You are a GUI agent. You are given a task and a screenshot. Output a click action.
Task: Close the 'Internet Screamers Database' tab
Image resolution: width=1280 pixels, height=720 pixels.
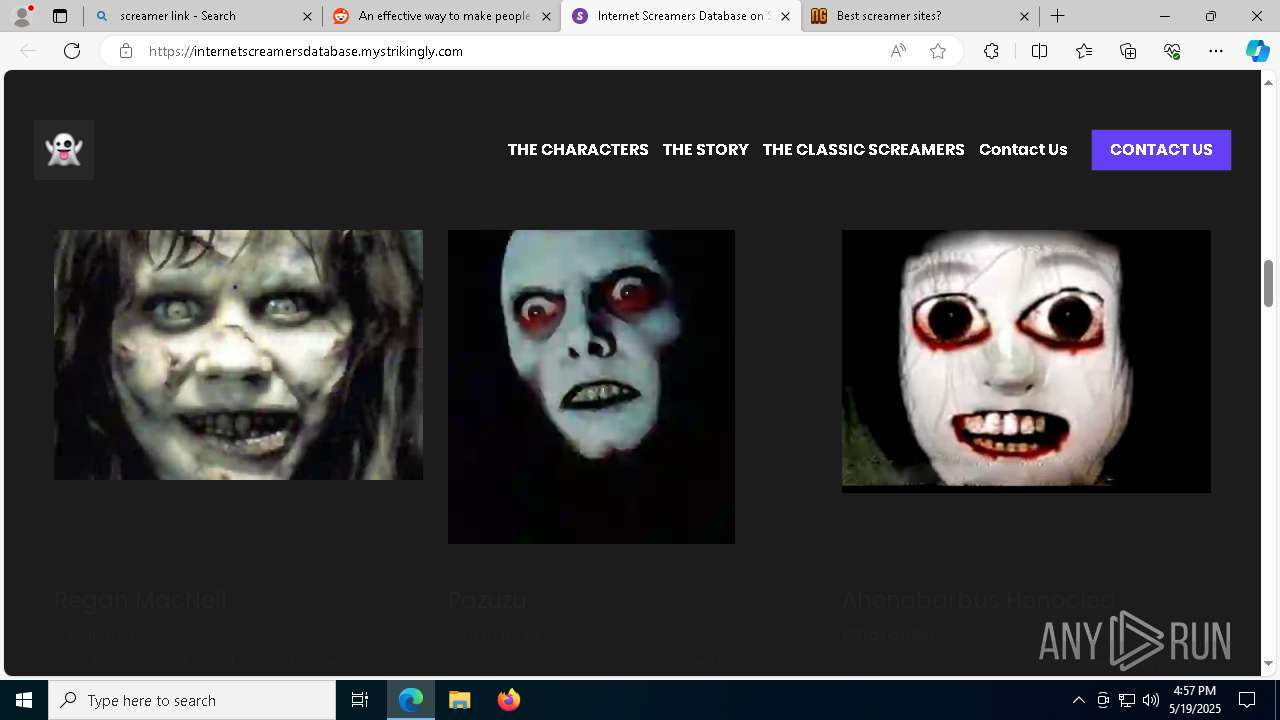(x=785, y=16)
